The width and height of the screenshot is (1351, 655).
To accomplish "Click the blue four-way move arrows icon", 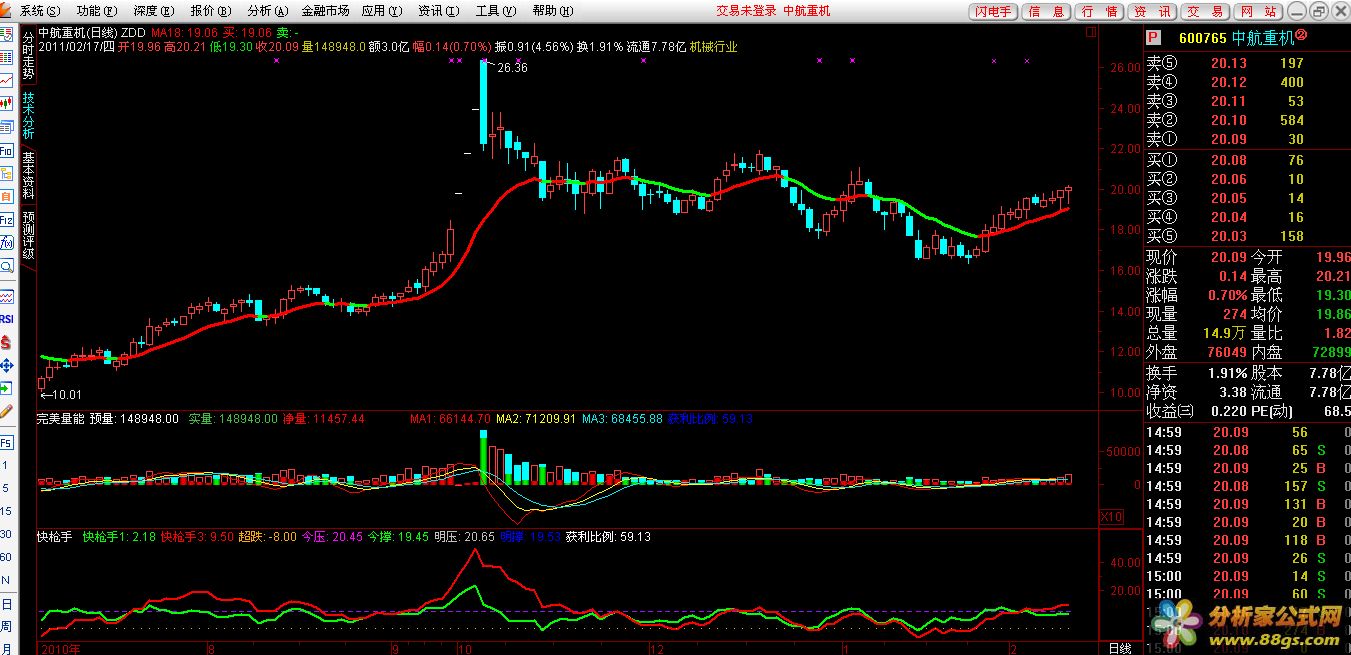I will (x=6, y=366).
